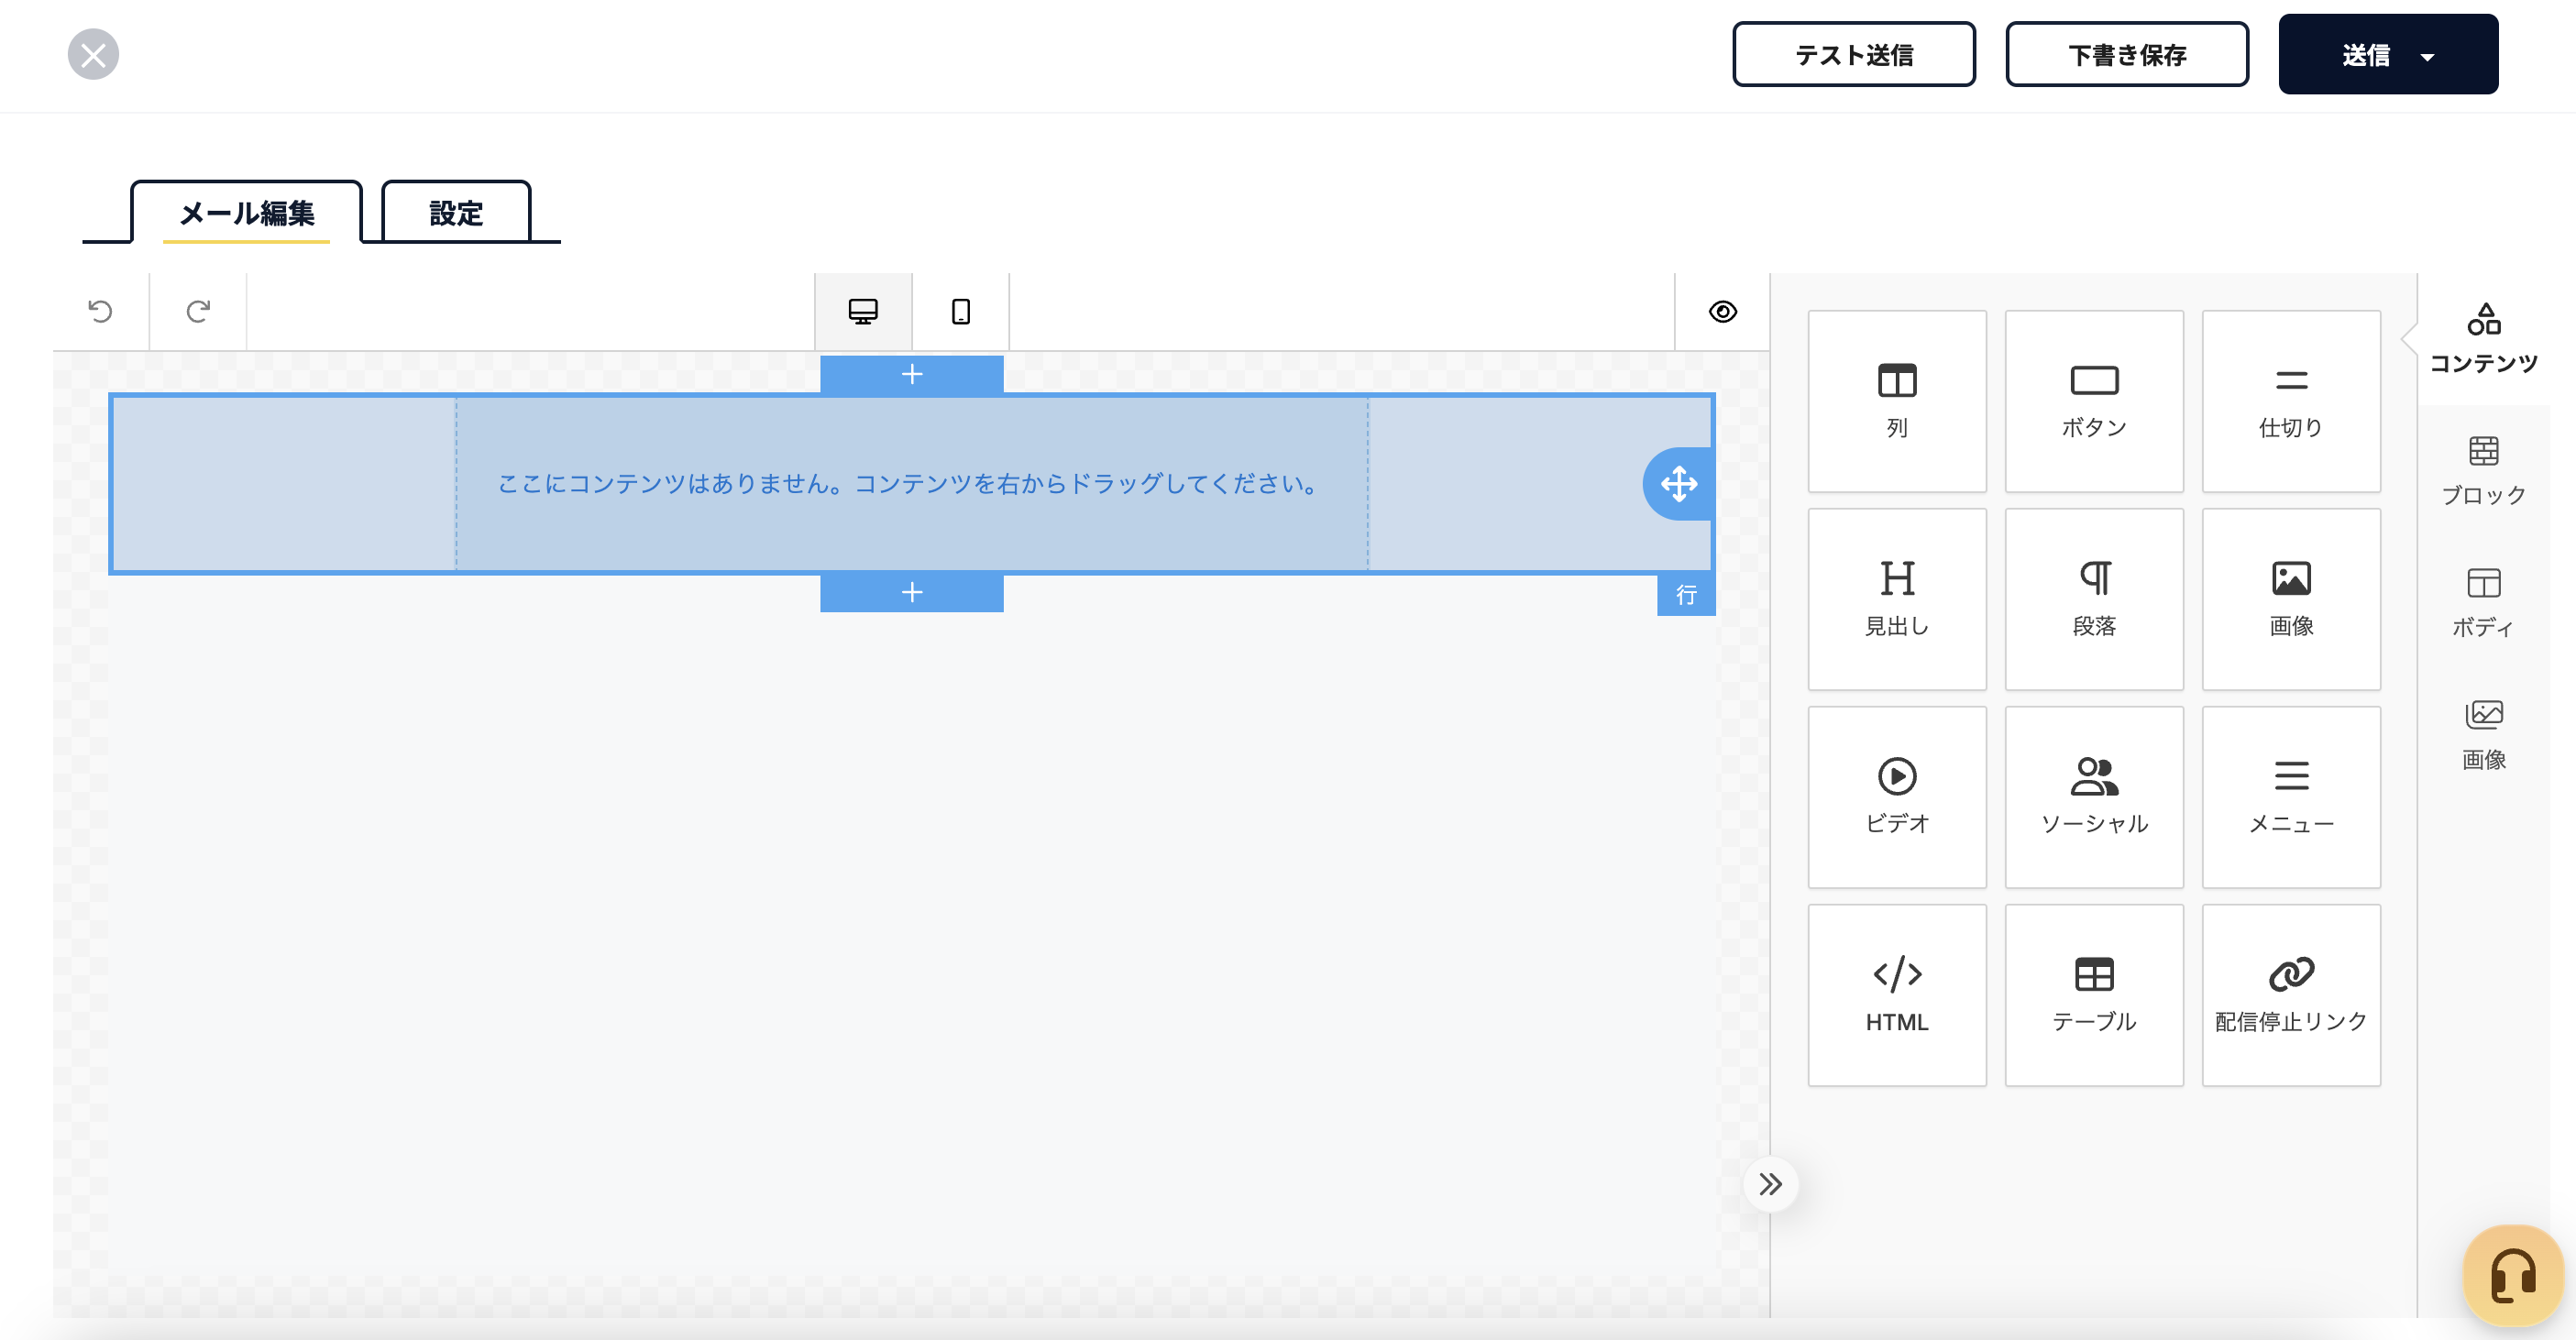Open the support headset chat button
Viewport: 2576px width, 1340px height.
(2512, 1276)
